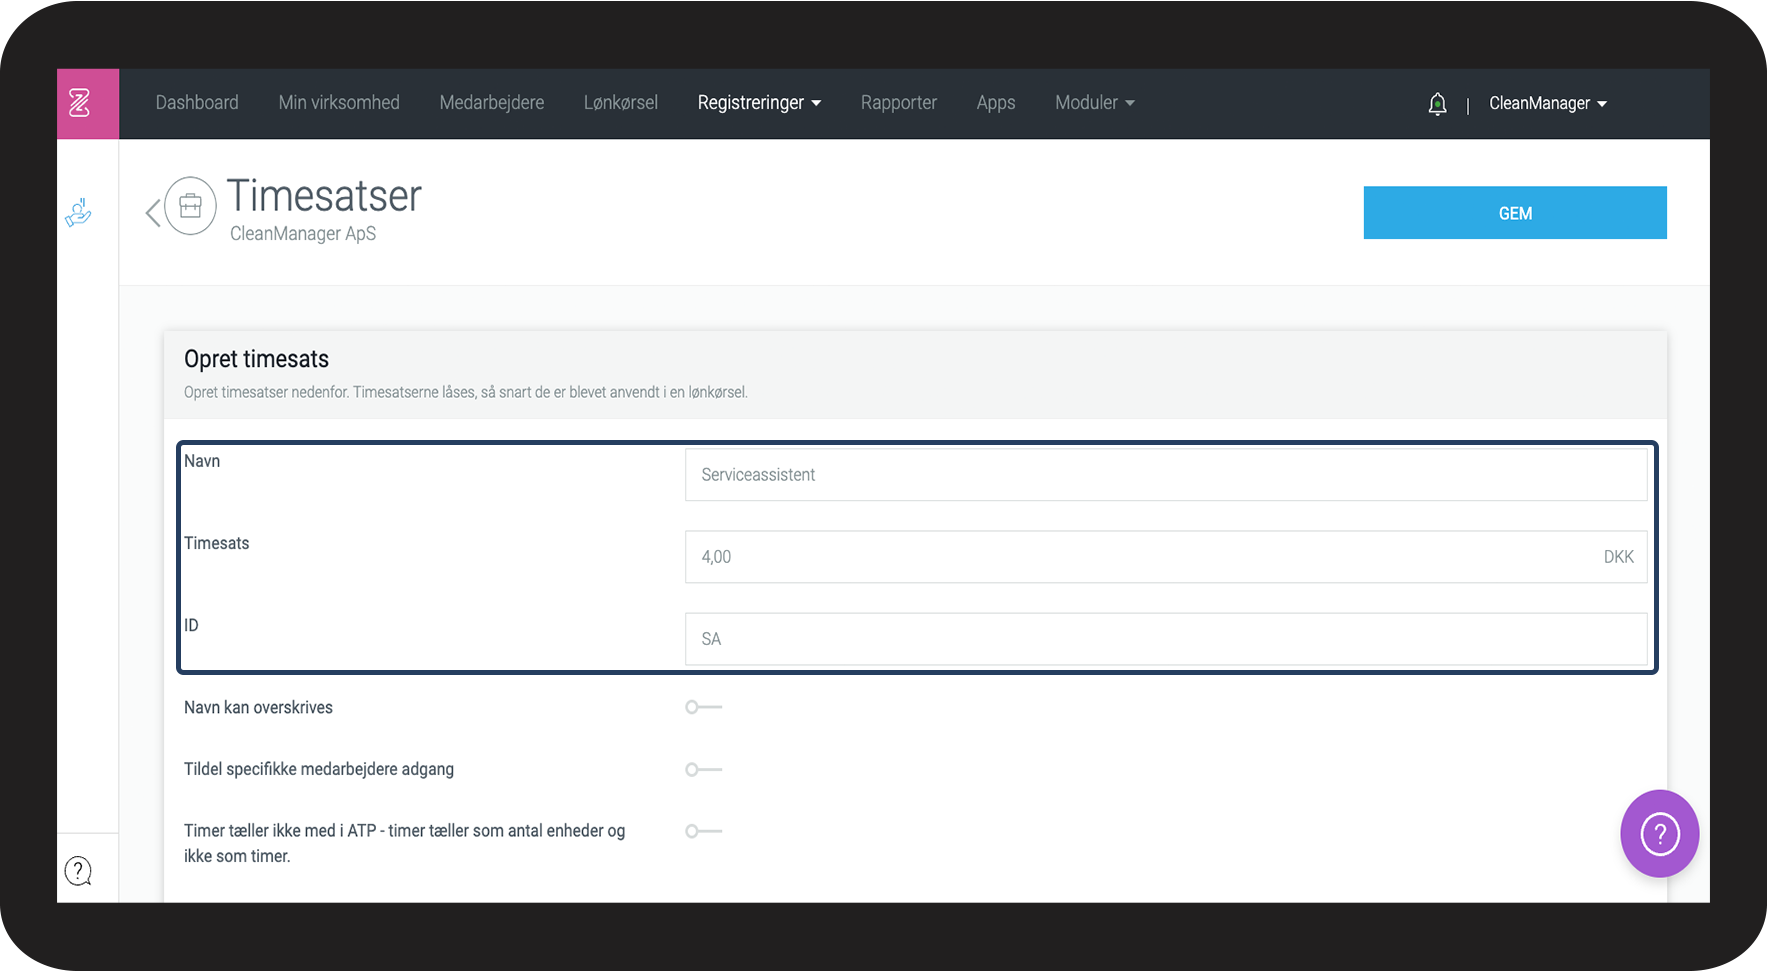Click the ID input field
The image size is (1767, 971).
click(x=1166, y=639)
